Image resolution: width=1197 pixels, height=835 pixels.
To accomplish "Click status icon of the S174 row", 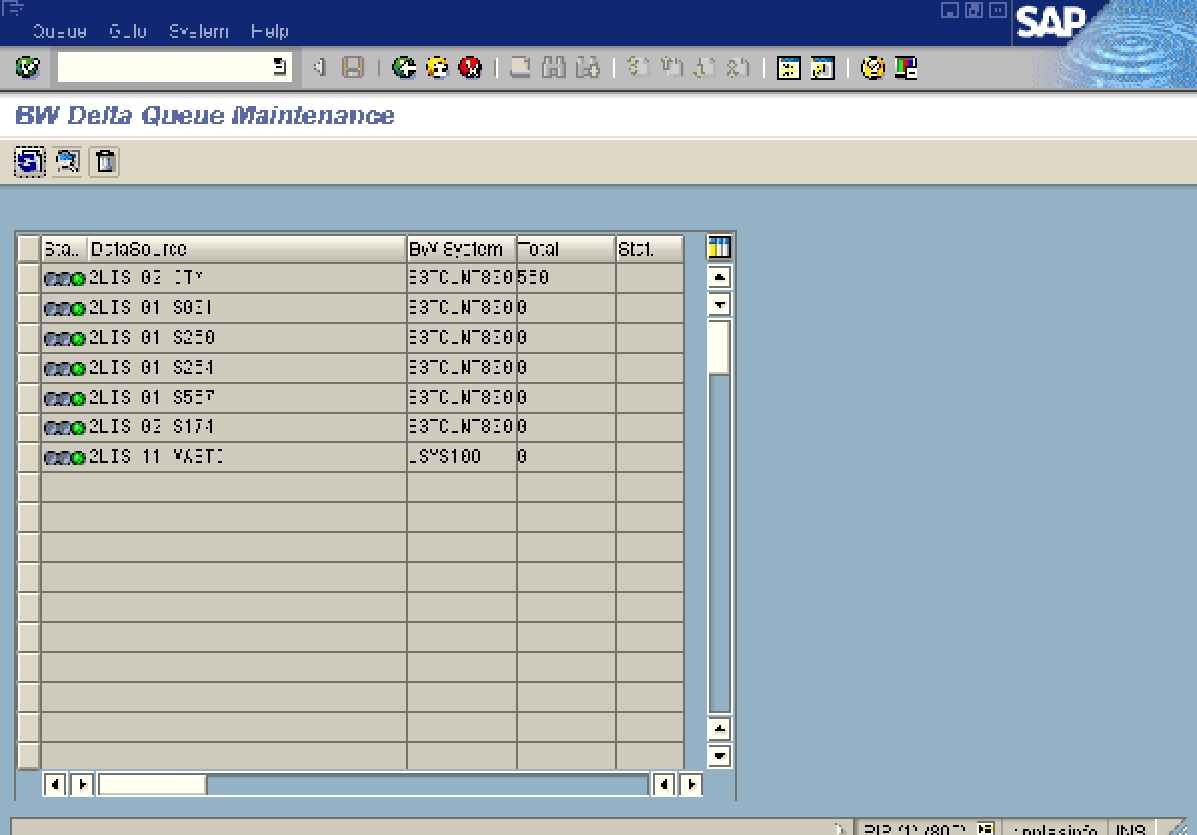I will [64, 427].
